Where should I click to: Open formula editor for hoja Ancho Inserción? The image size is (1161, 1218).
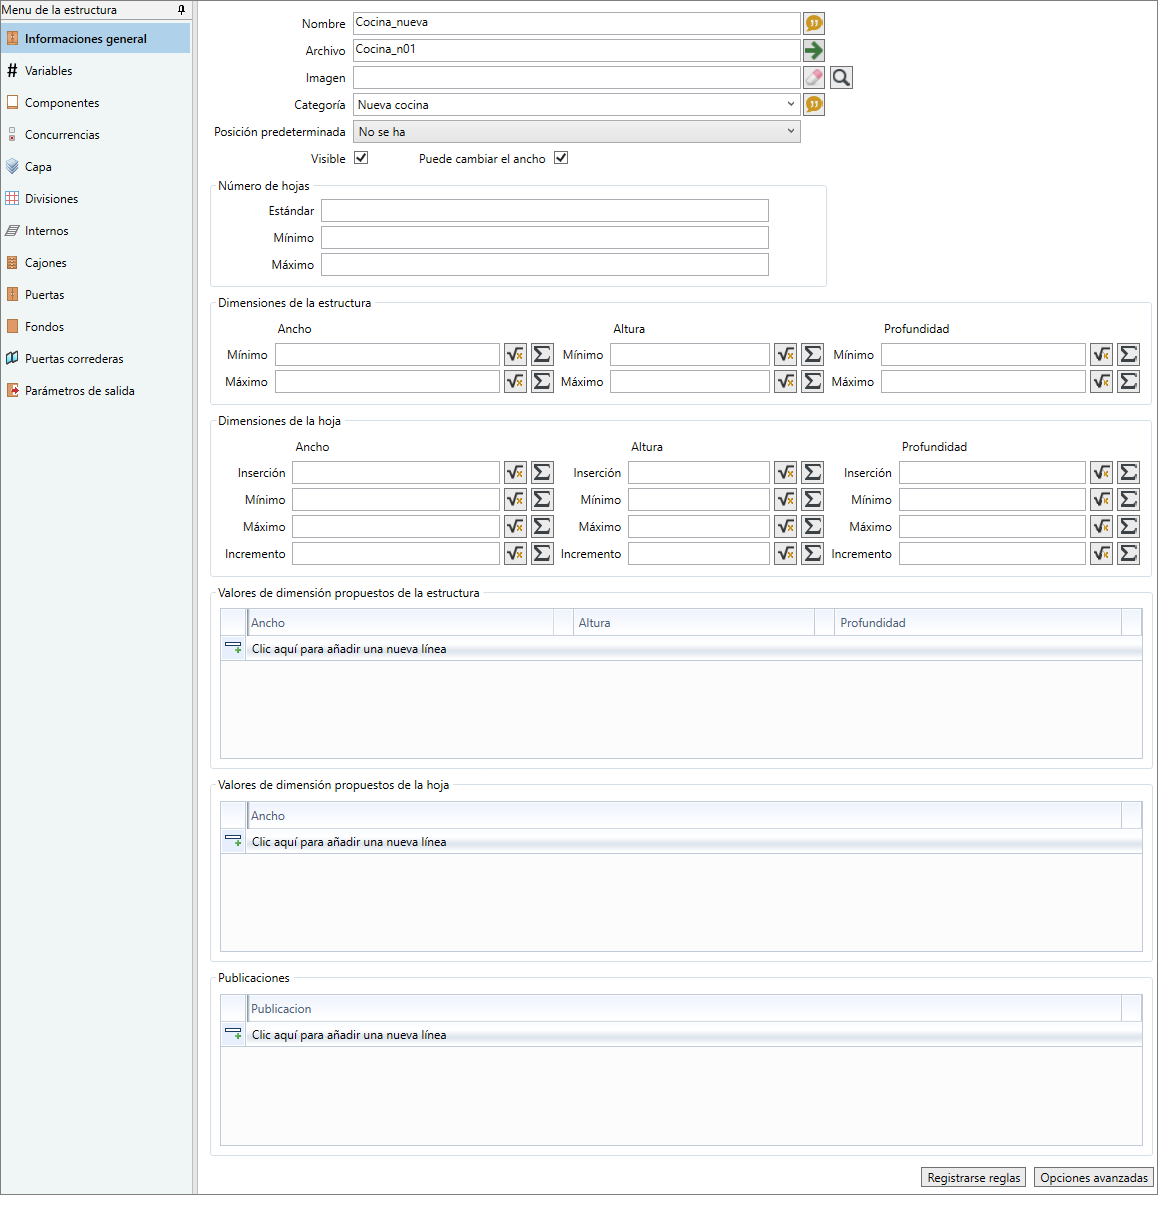(515, 472)
